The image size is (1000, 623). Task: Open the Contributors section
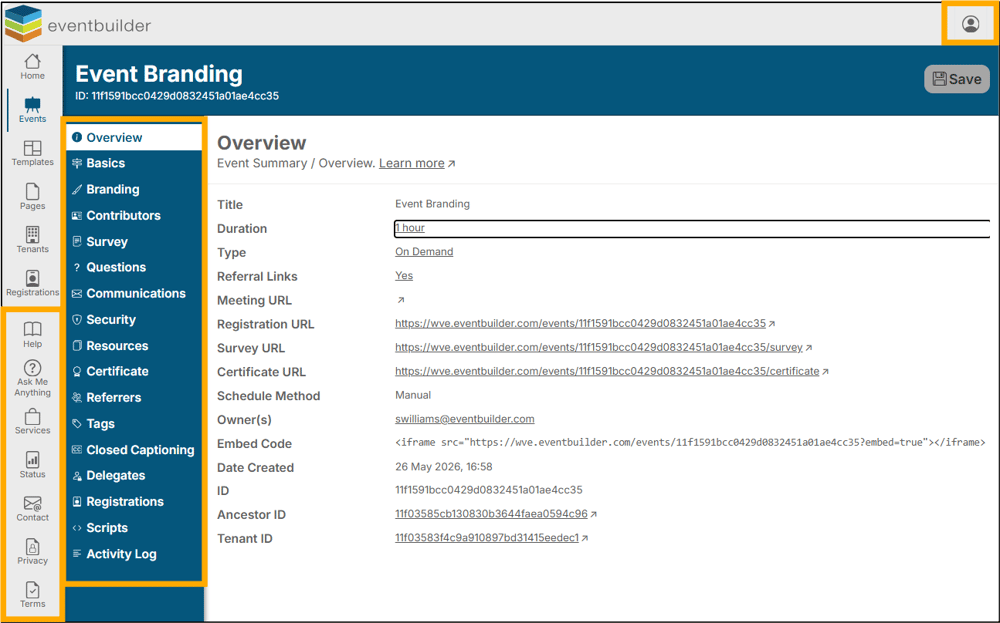(134, 216)
